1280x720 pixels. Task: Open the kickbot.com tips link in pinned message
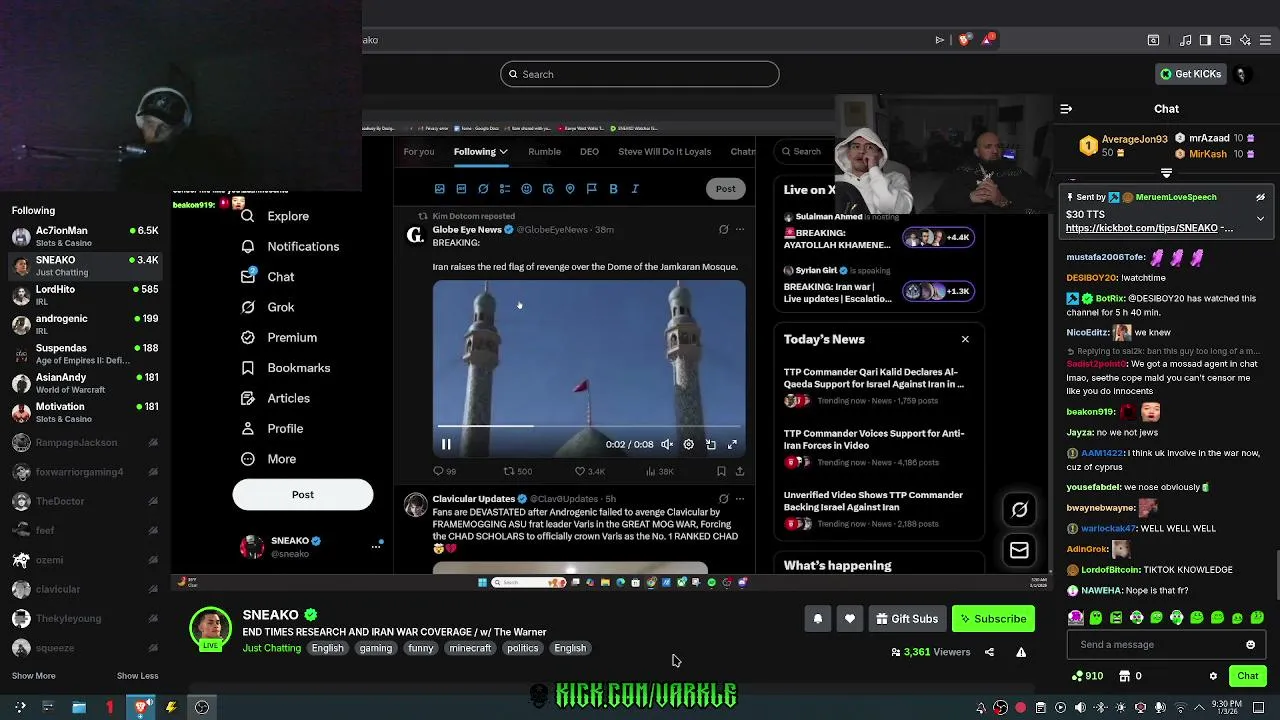[x=1149, y=228]
